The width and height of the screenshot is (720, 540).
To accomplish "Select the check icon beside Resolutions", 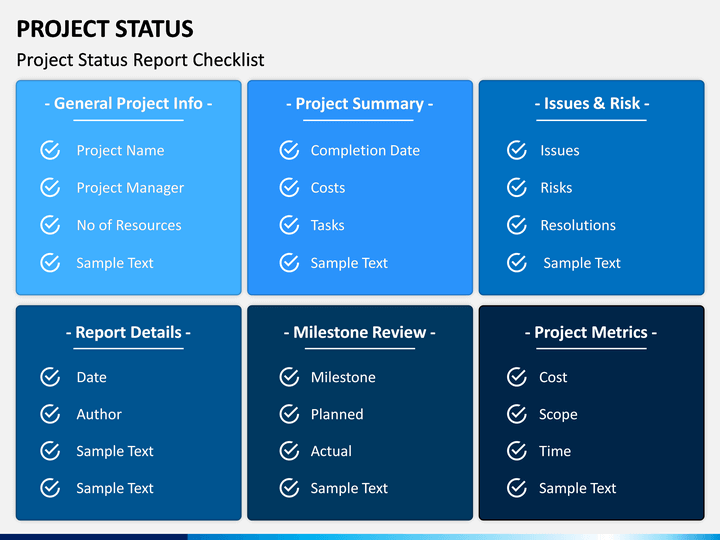I will point(517,225).
